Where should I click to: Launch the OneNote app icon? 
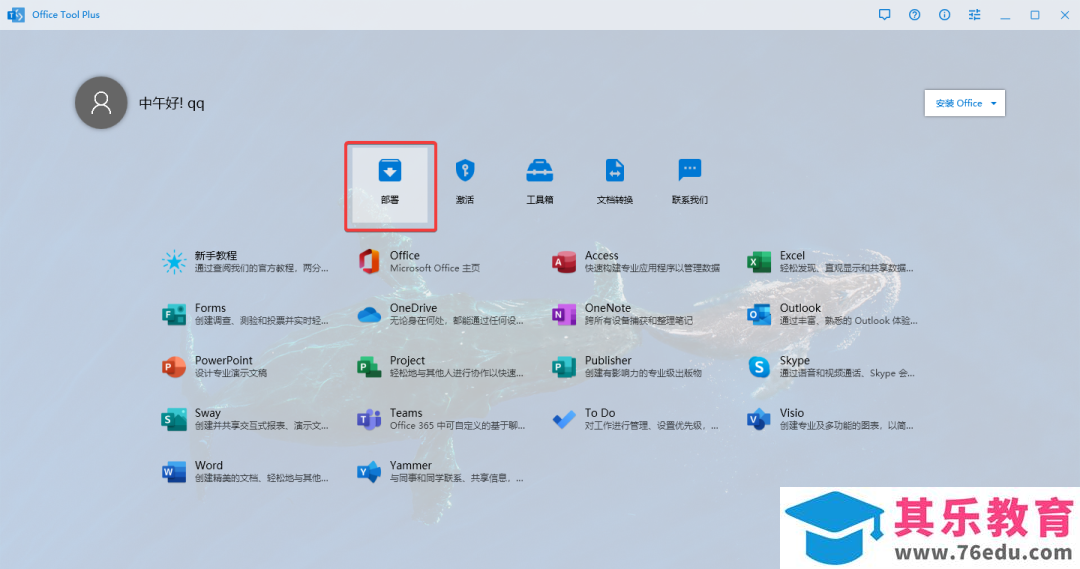pos(564,314)
